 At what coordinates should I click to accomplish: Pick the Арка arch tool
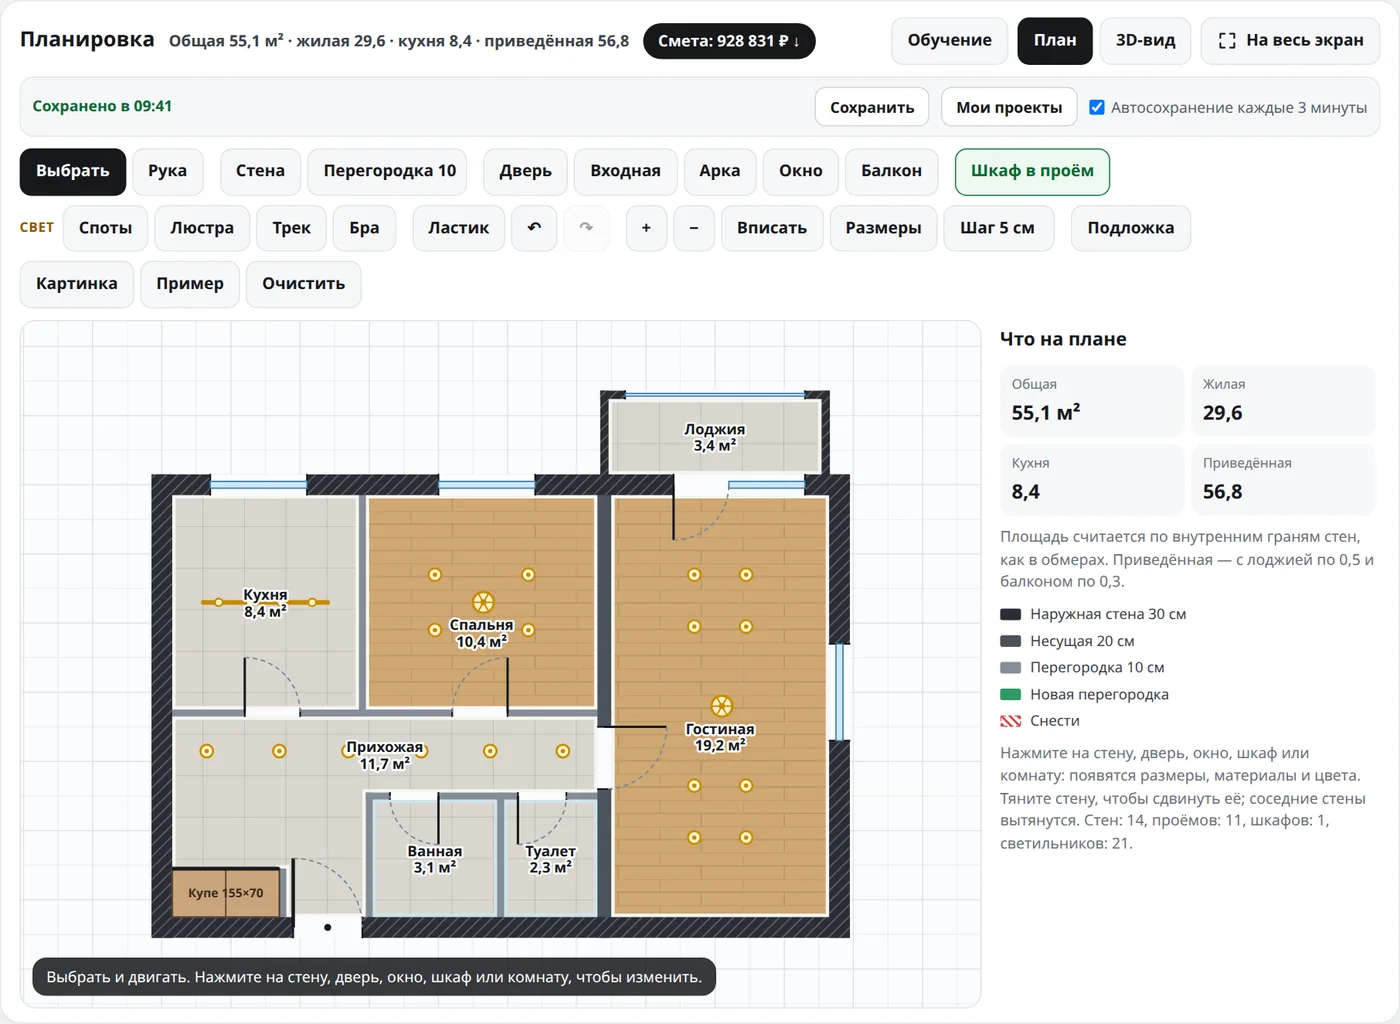[720, 171]
